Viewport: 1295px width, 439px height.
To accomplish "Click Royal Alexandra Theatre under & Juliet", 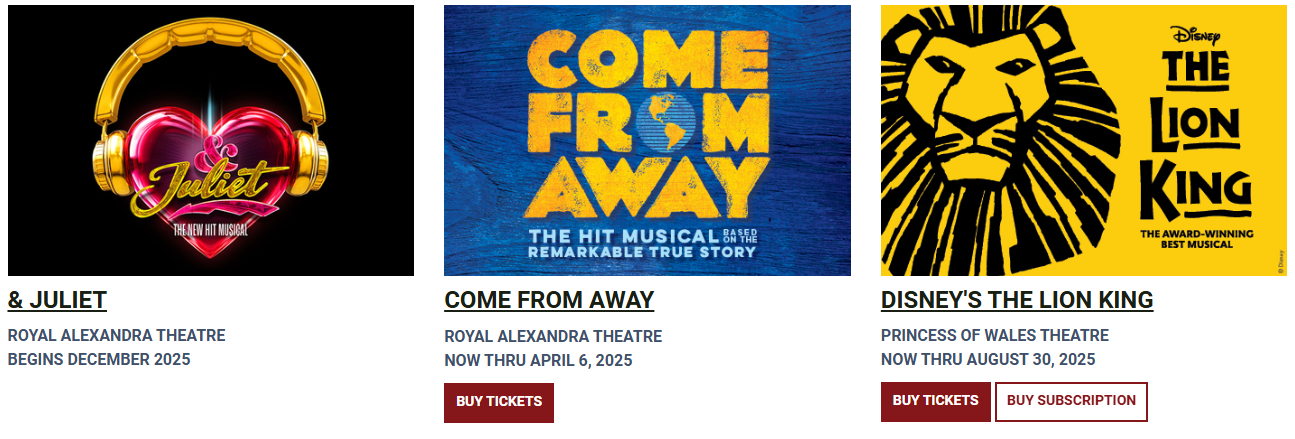I will (x=117, y=336).
